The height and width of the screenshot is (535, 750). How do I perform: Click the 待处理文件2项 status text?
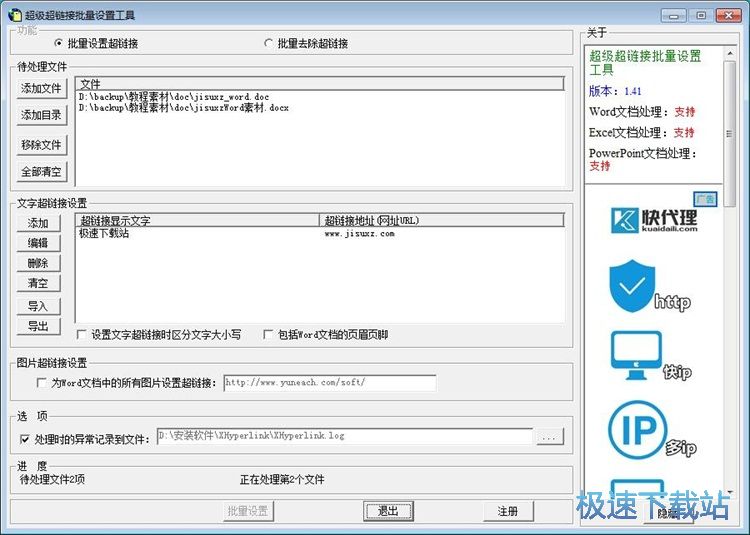[x=52, y=479]
